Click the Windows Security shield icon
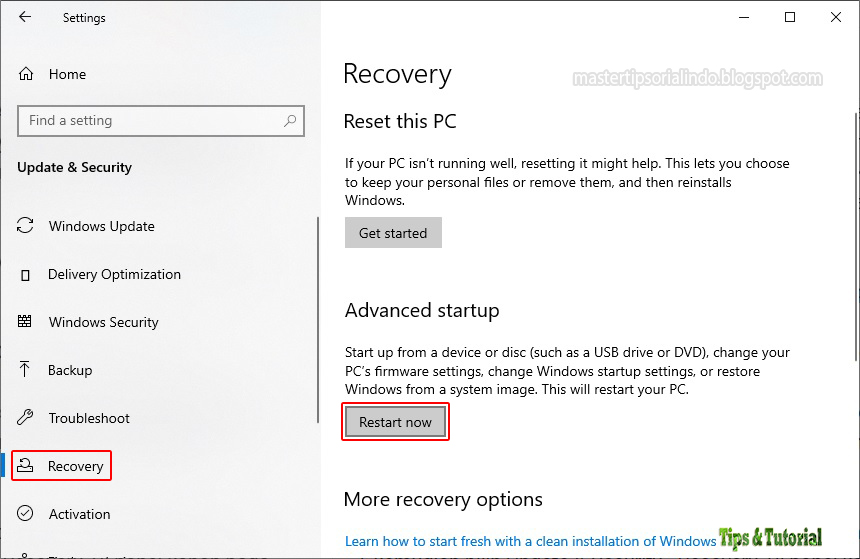Image resolution: width=860 pixels, height=559 pixels. click(26, 322)
